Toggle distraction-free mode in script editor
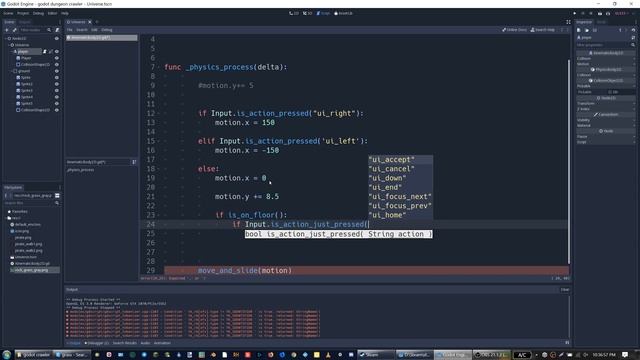 568,22
